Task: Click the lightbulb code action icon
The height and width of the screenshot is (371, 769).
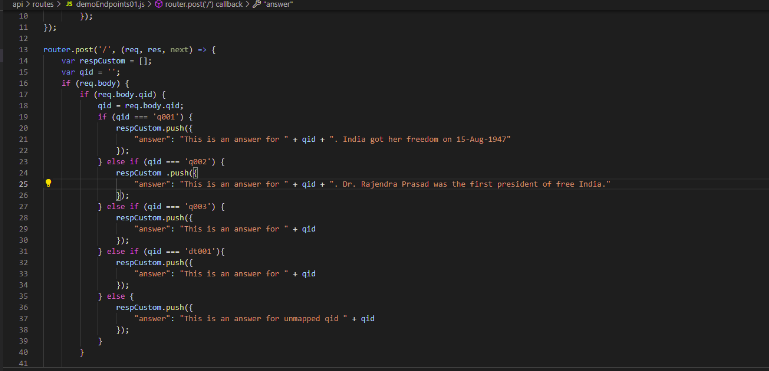Action: [48, 183]
